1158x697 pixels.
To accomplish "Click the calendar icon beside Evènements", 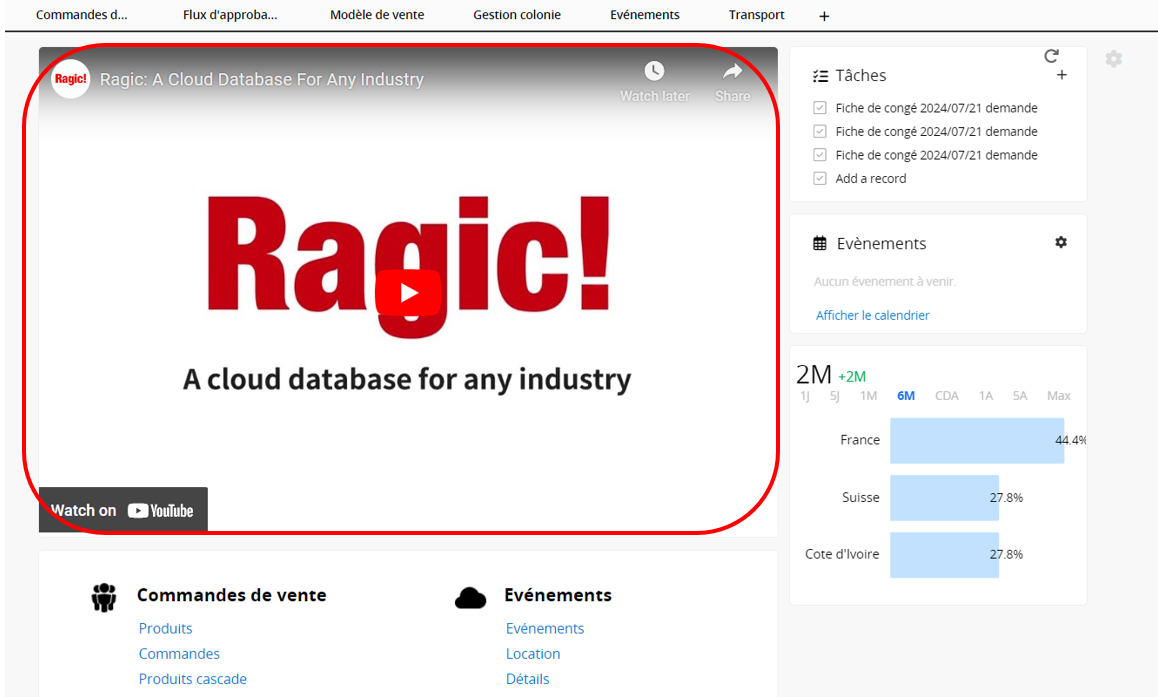I will tap(820, 243).
